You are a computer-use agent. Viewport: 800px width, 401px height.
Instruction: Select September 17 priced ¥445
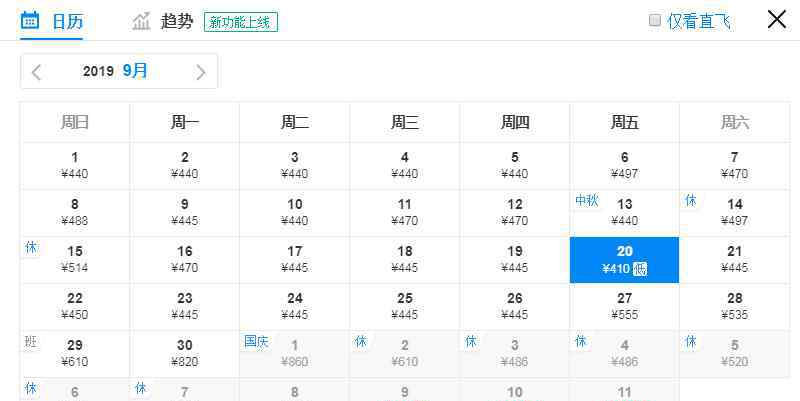click(294, 260)
